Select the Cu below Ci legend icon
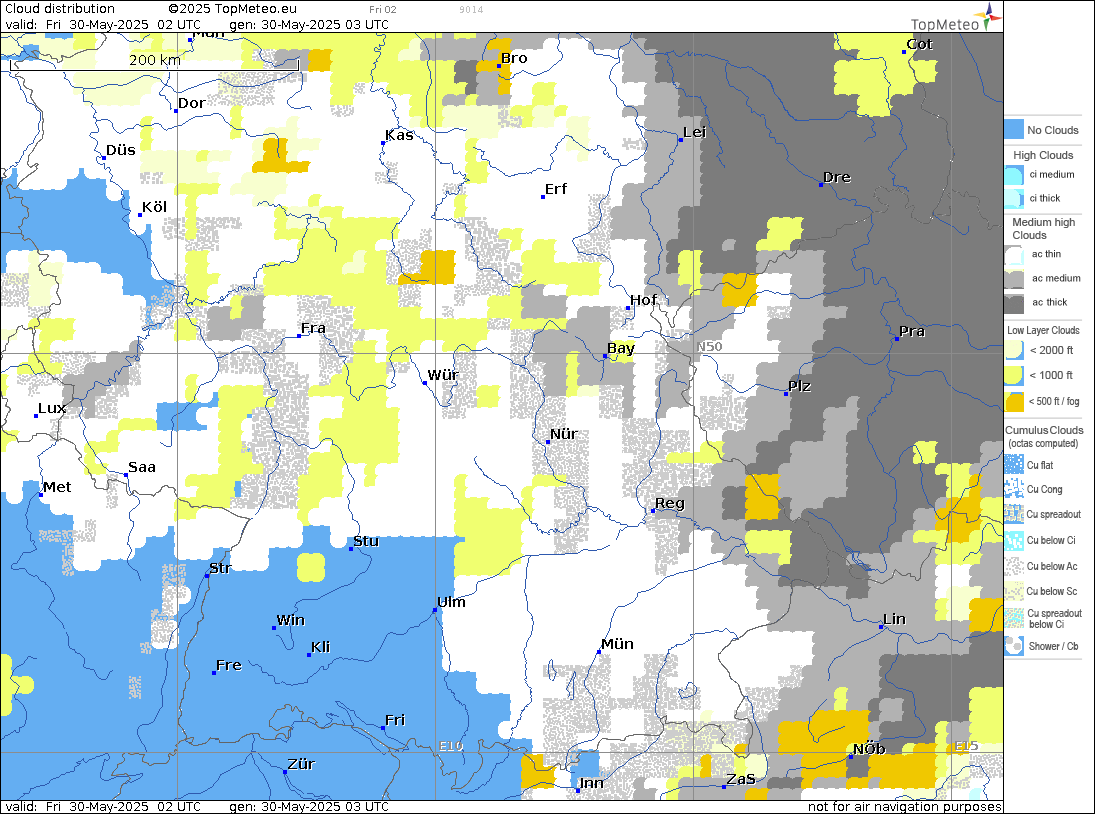The image size is (1095, 814). point(1014,540)
